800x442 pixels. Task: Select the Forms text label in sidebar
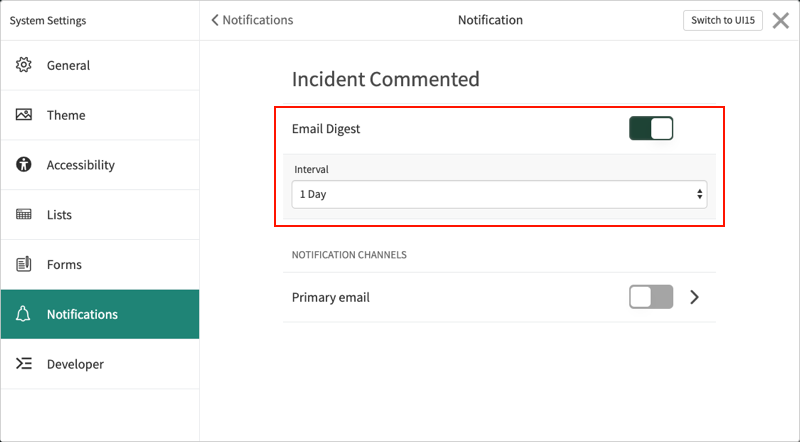coord(64,265)
